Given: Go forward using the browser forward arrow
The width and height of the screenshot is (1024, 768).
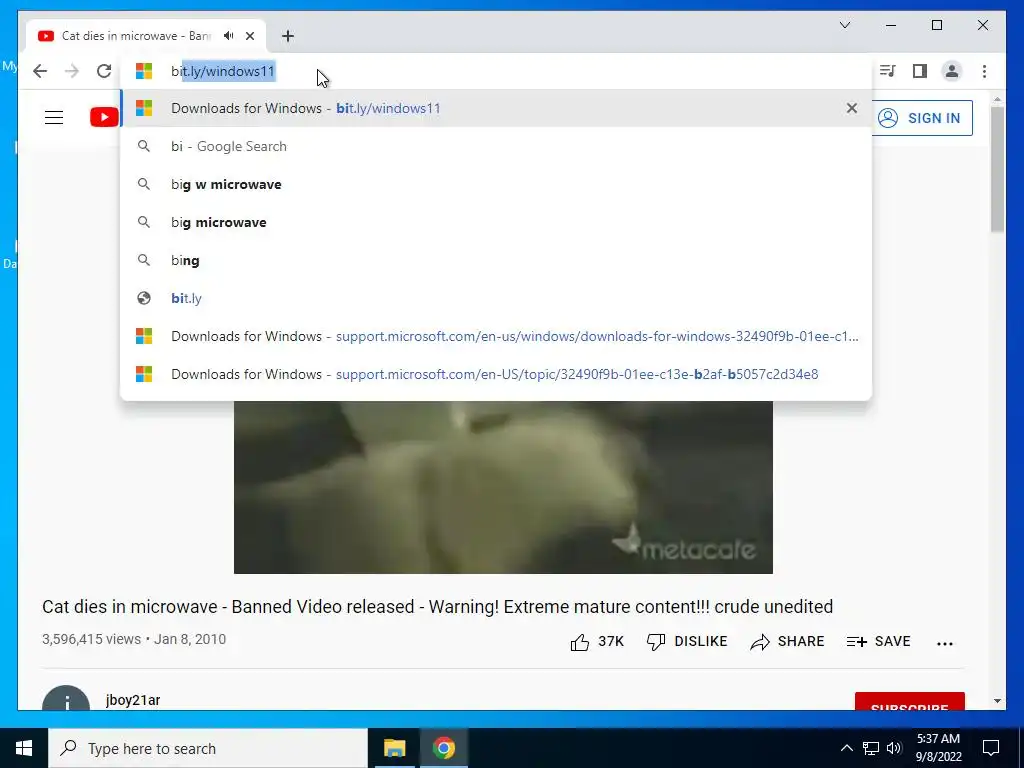Looking at the screenshot, I should click(x=72, y=71).
